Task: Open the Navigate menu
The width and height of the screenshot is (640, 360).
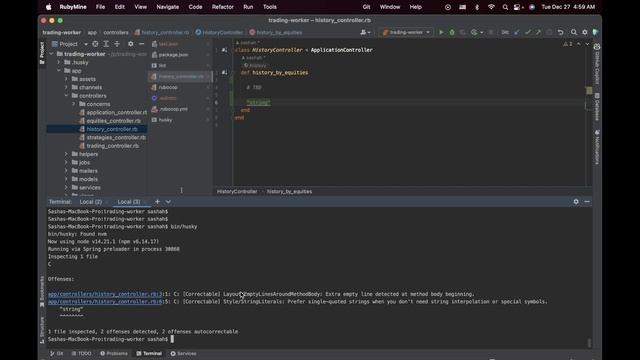Action: [167, 7]
